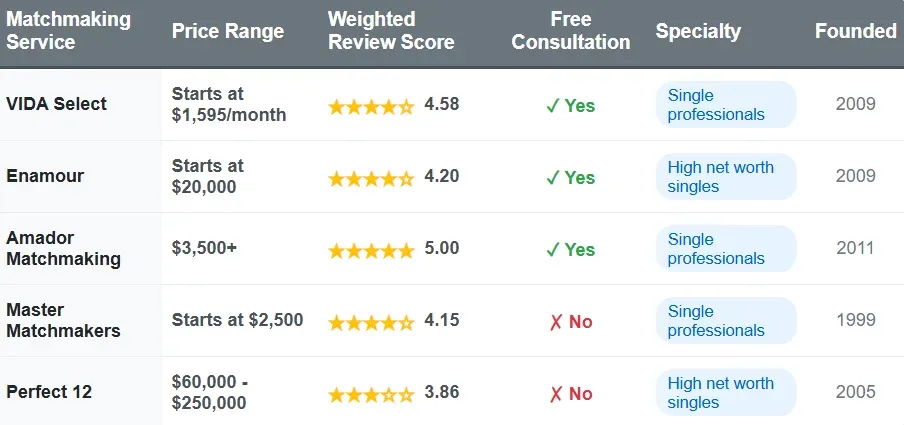Viewport: 904px width, 425px height.
Task: Click High net worth singles tag for Perfect 12
Action: [x=726, y=393]
